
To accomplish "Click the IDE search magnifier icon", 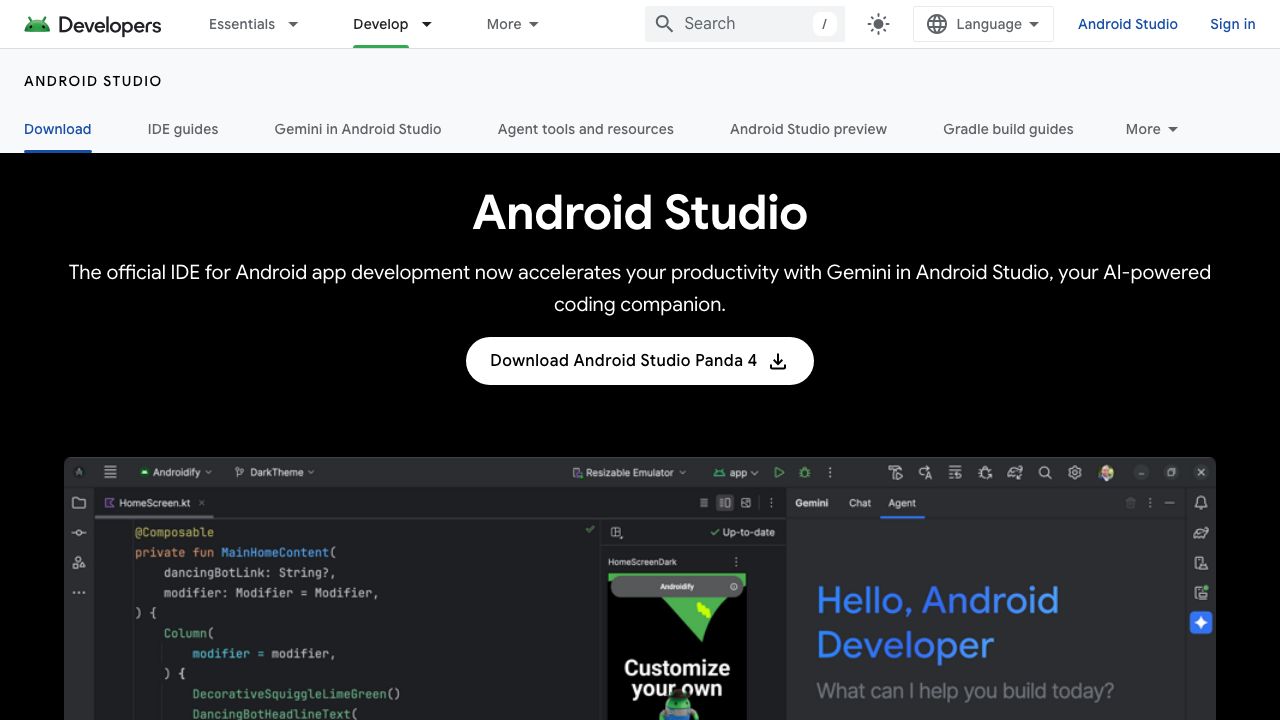I will click(1045, 472).
